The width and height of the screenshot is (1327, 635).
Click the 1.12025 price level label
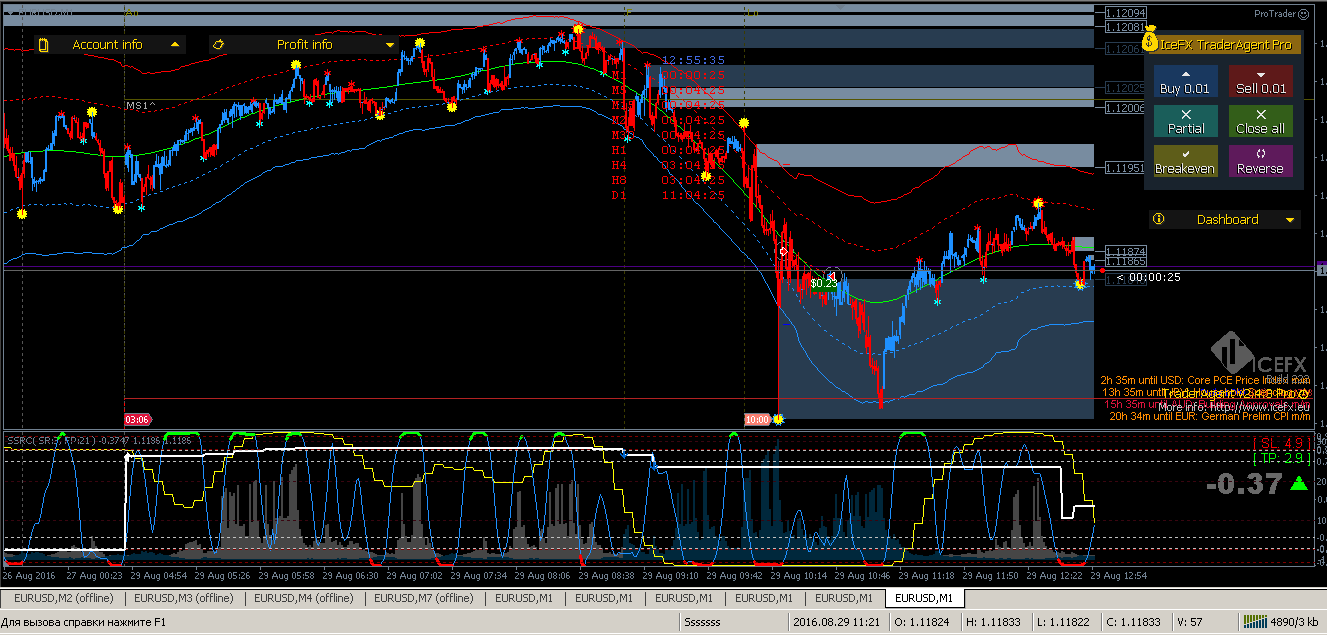[1125, 88]
